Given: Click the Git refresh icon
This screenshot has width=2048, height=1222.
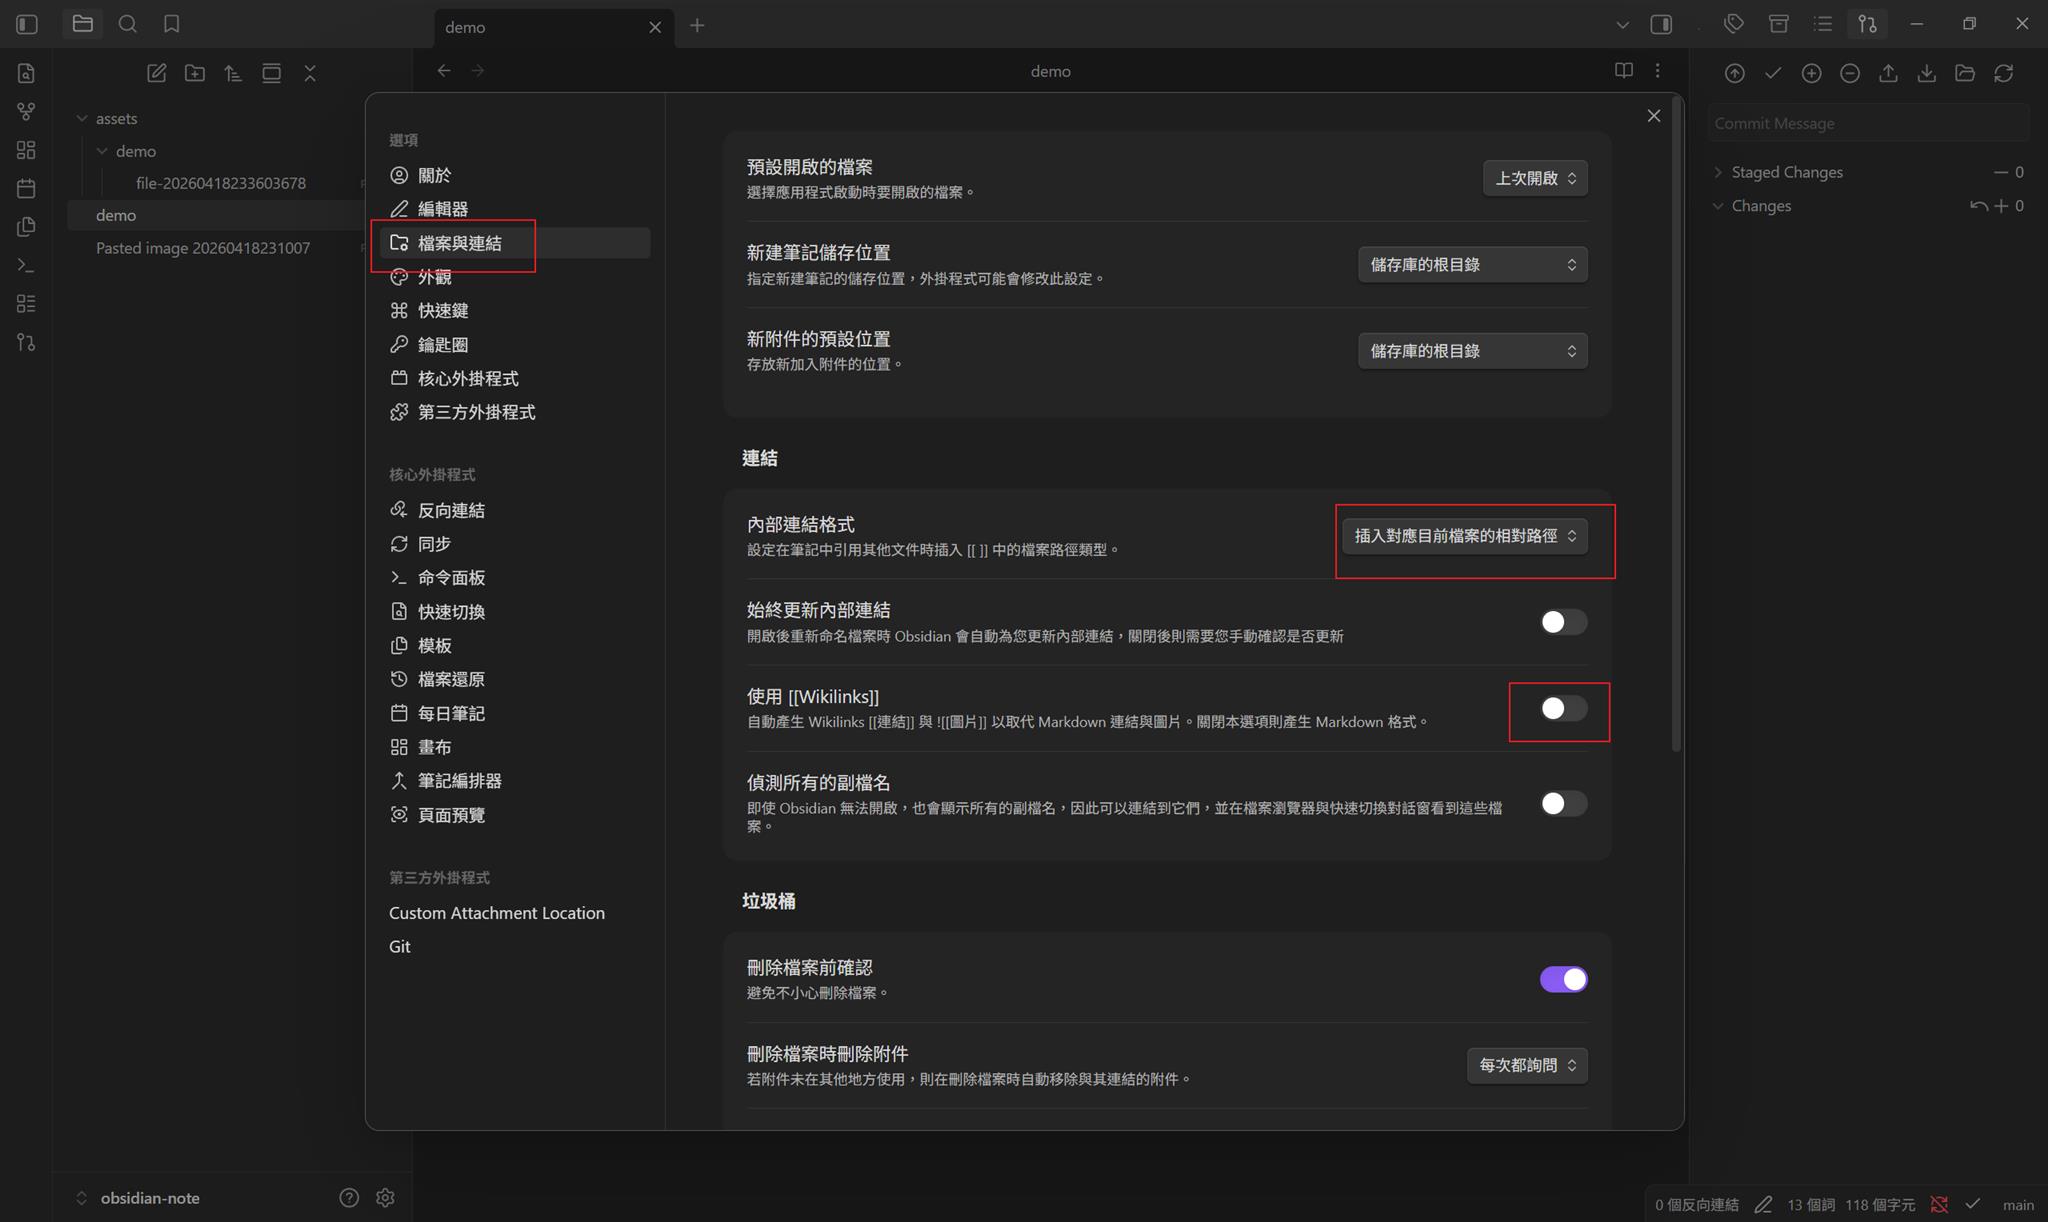Looking at the screenshot, I should pyautogui.click(x=2003, y=73).
